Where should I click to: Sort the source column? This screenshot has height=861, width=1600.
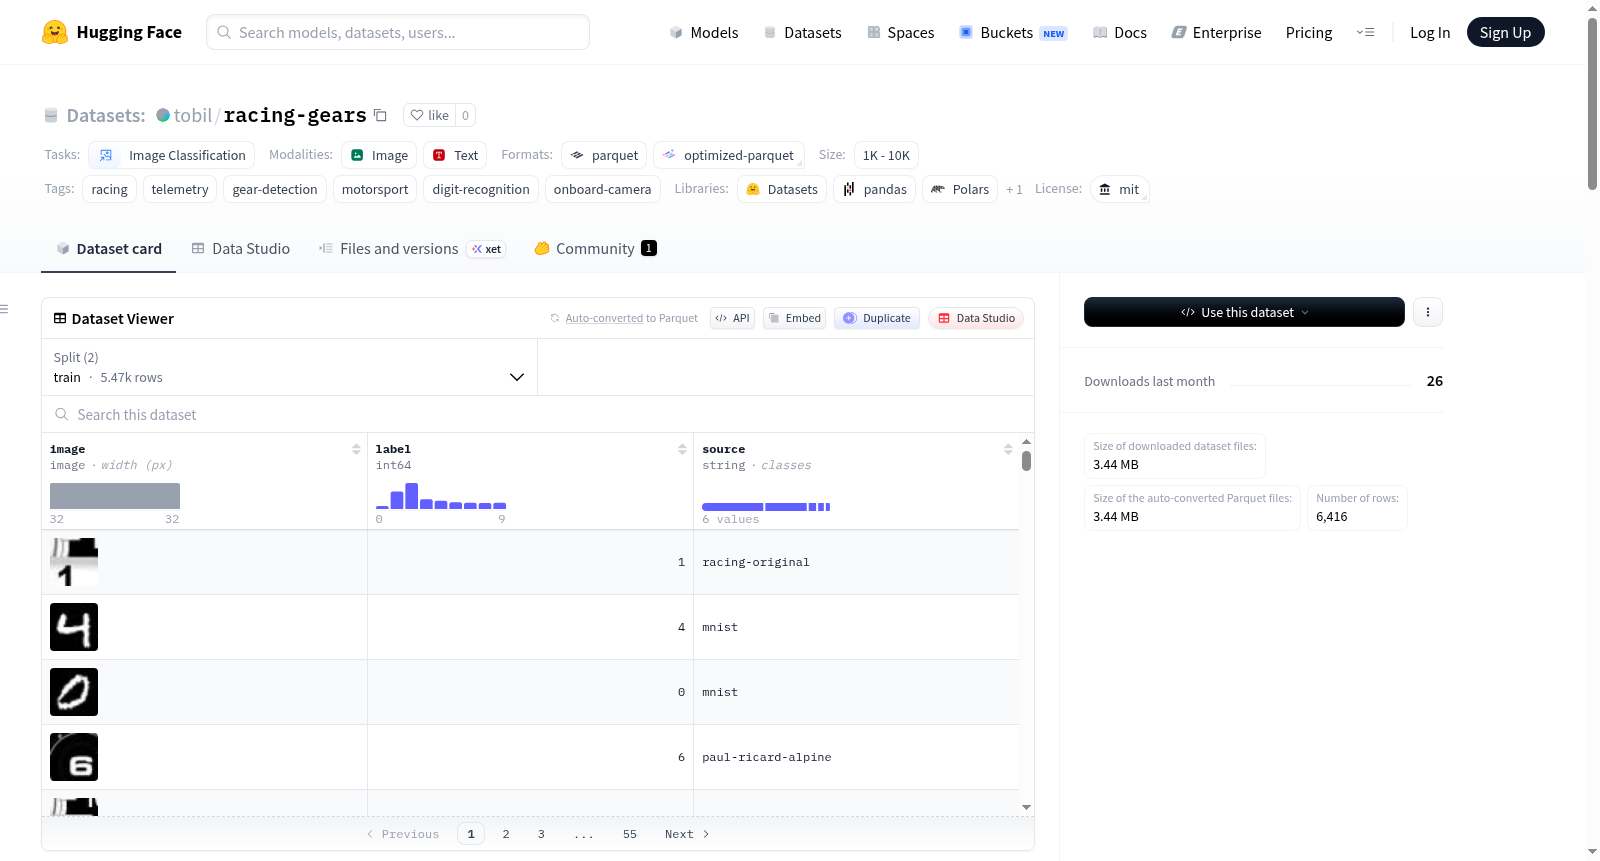(x=1008, y=449)
